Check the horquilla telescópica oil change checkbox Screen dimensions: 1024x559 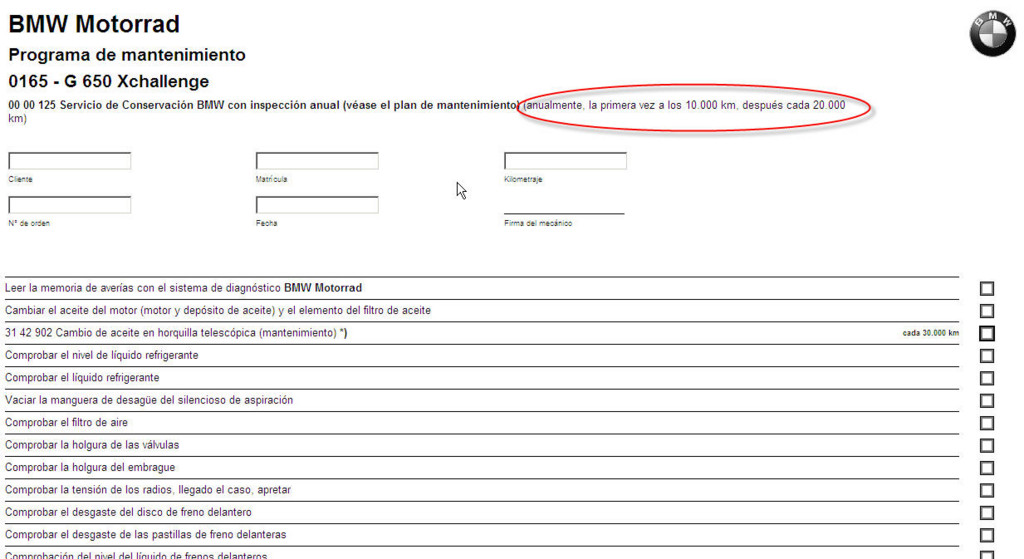pos(987,333)
